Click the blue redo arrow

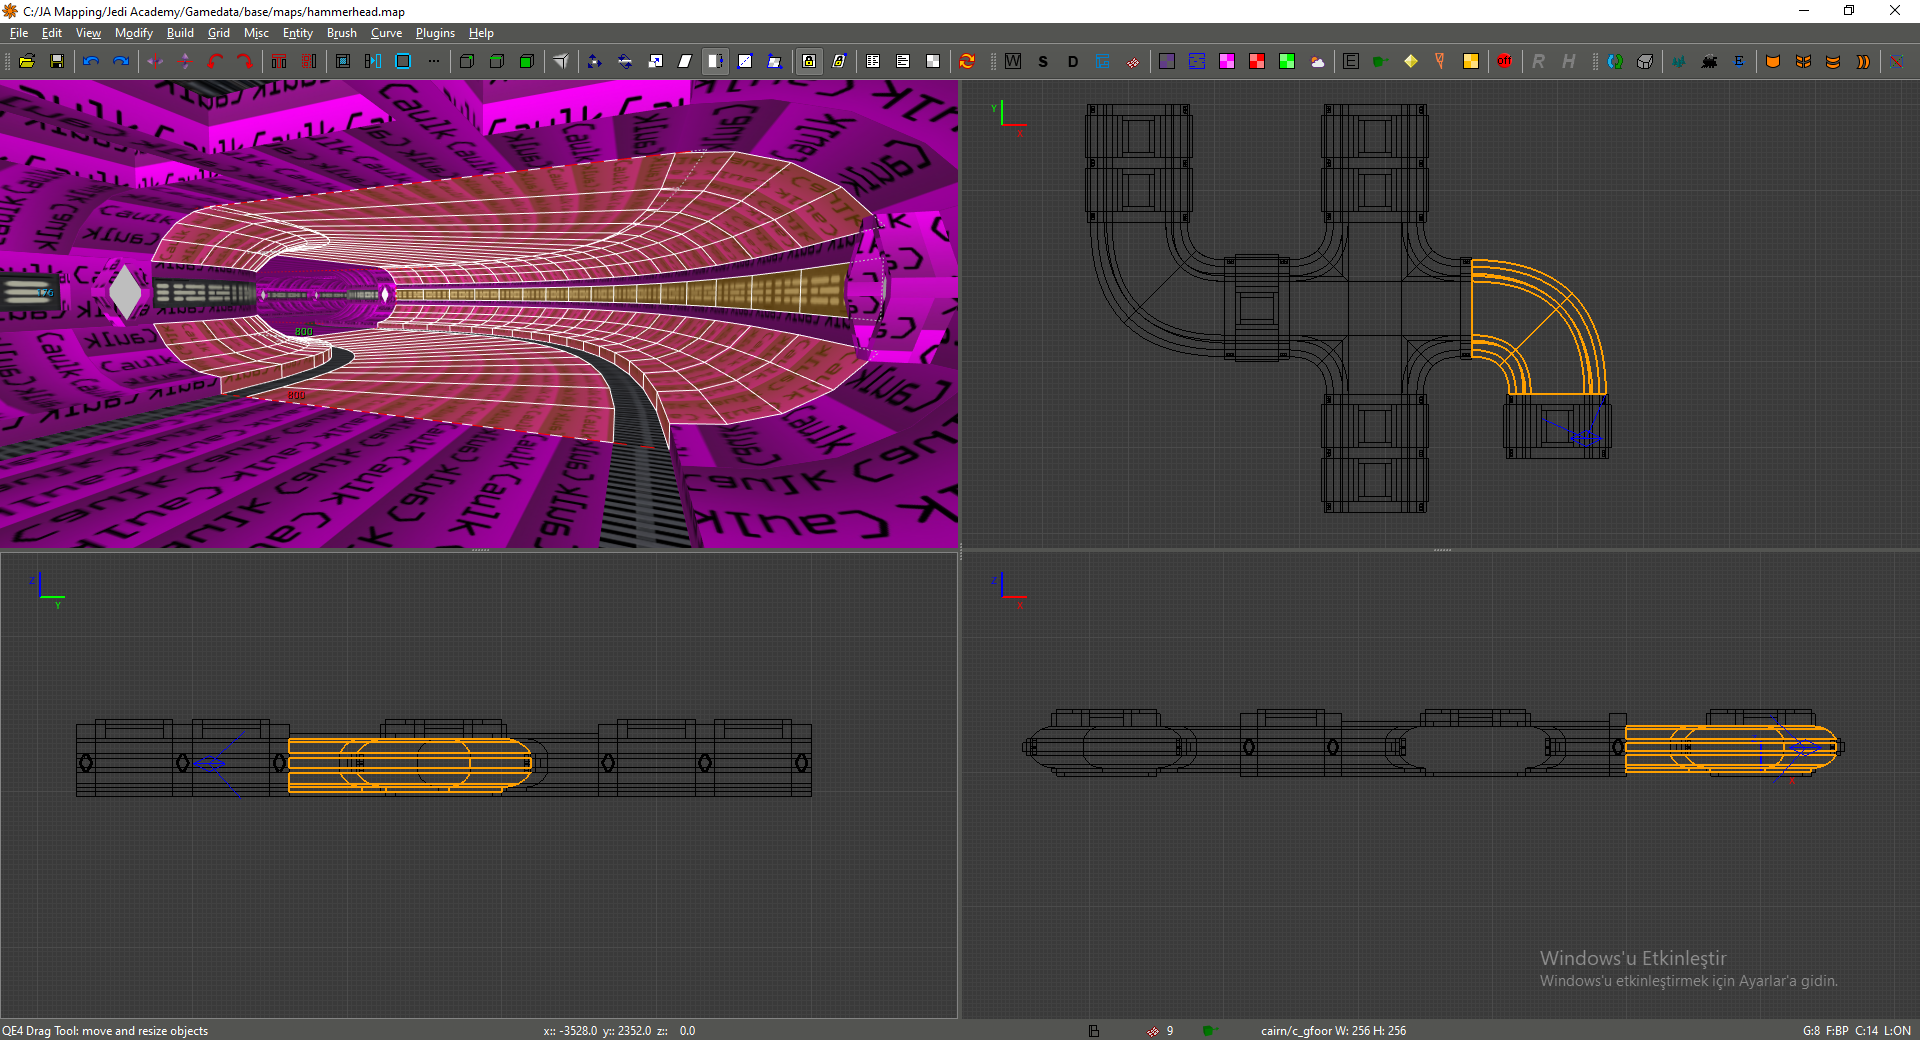click(121, 61)
